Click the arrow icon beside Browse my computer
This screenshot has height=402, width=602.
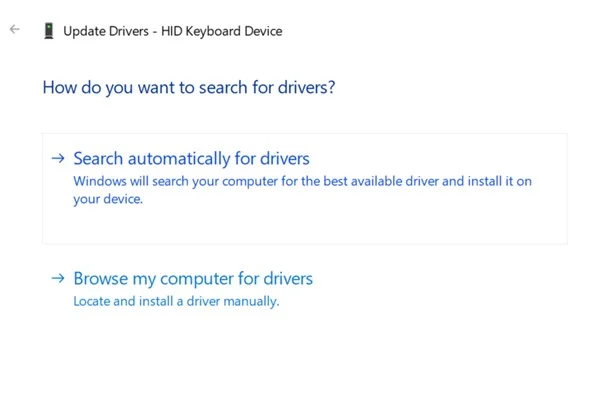[58, 278]
